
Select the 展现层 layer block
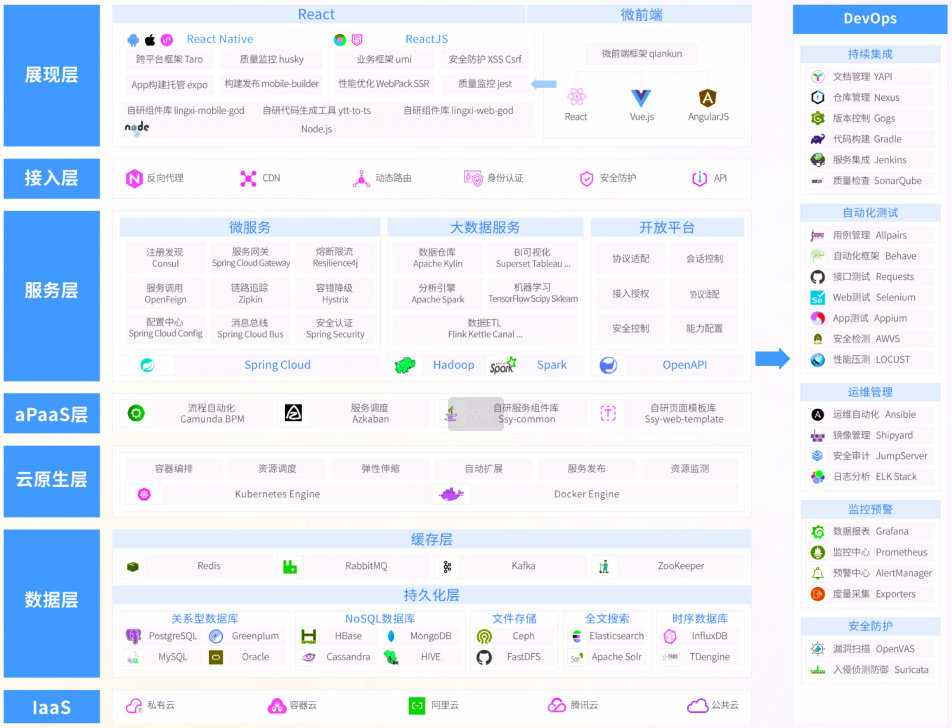coord(52,75)
